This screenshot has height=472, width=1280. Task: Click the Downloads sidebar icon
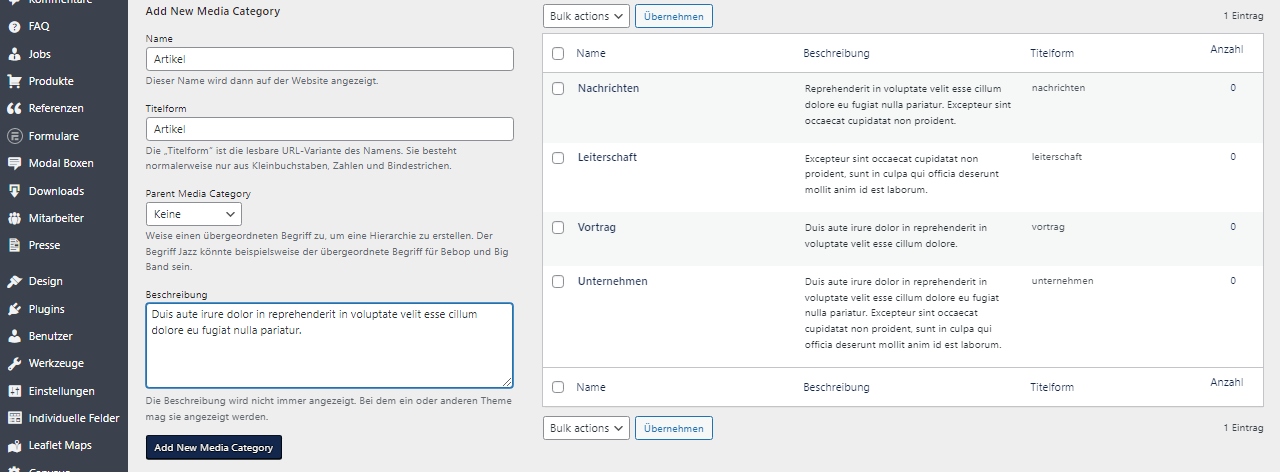click(x=15, y=191)
